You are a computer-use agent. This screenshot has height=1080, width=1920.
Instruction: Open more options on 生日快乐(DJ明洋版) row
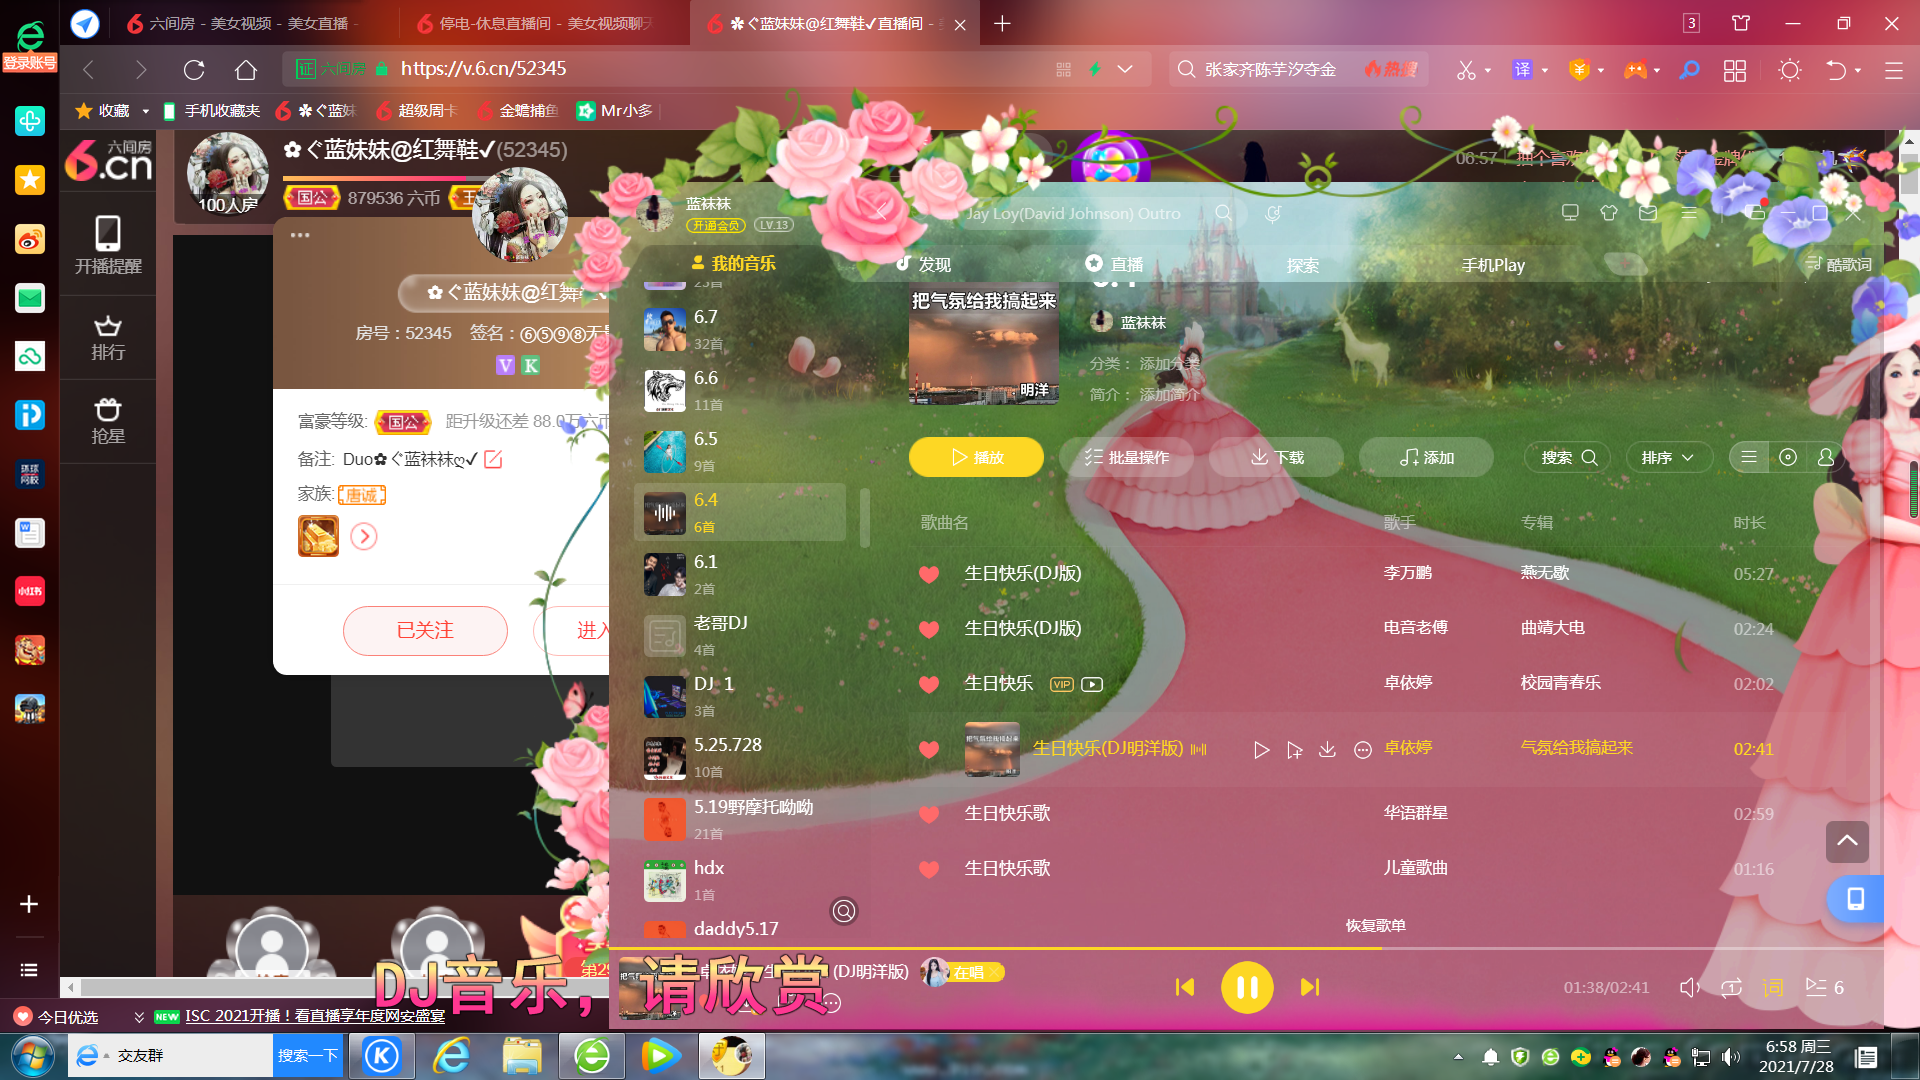(1362, 750)
